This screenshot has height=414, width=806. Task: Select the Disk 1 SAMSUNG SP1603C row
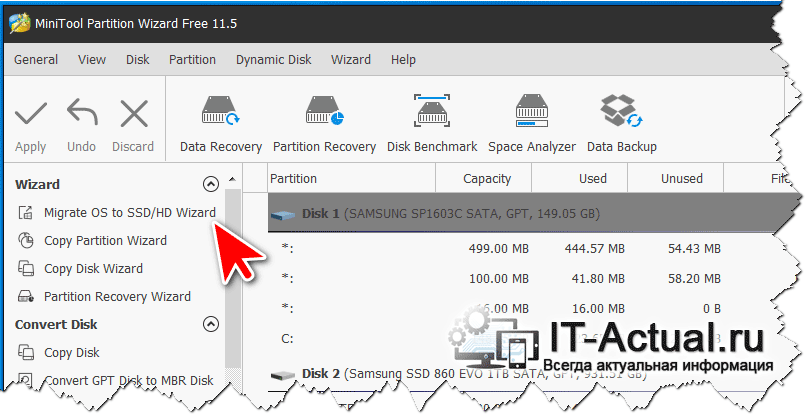(x=532, y=213)
